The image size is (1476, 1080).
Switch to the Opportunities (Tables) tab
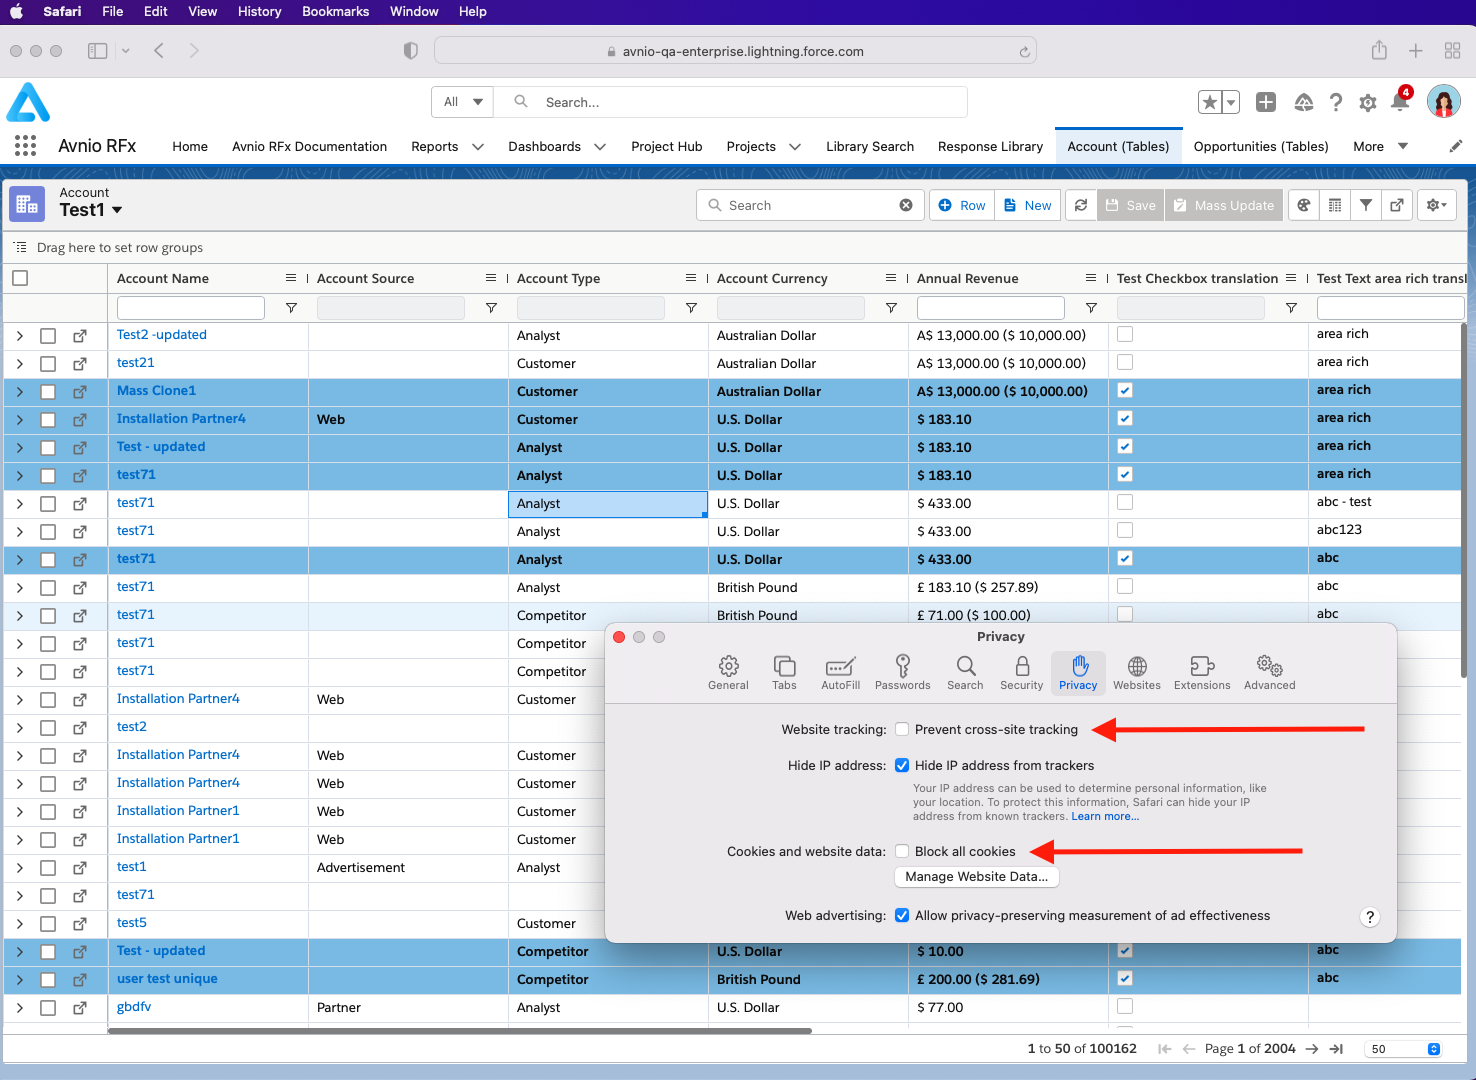click(1261, 146)
